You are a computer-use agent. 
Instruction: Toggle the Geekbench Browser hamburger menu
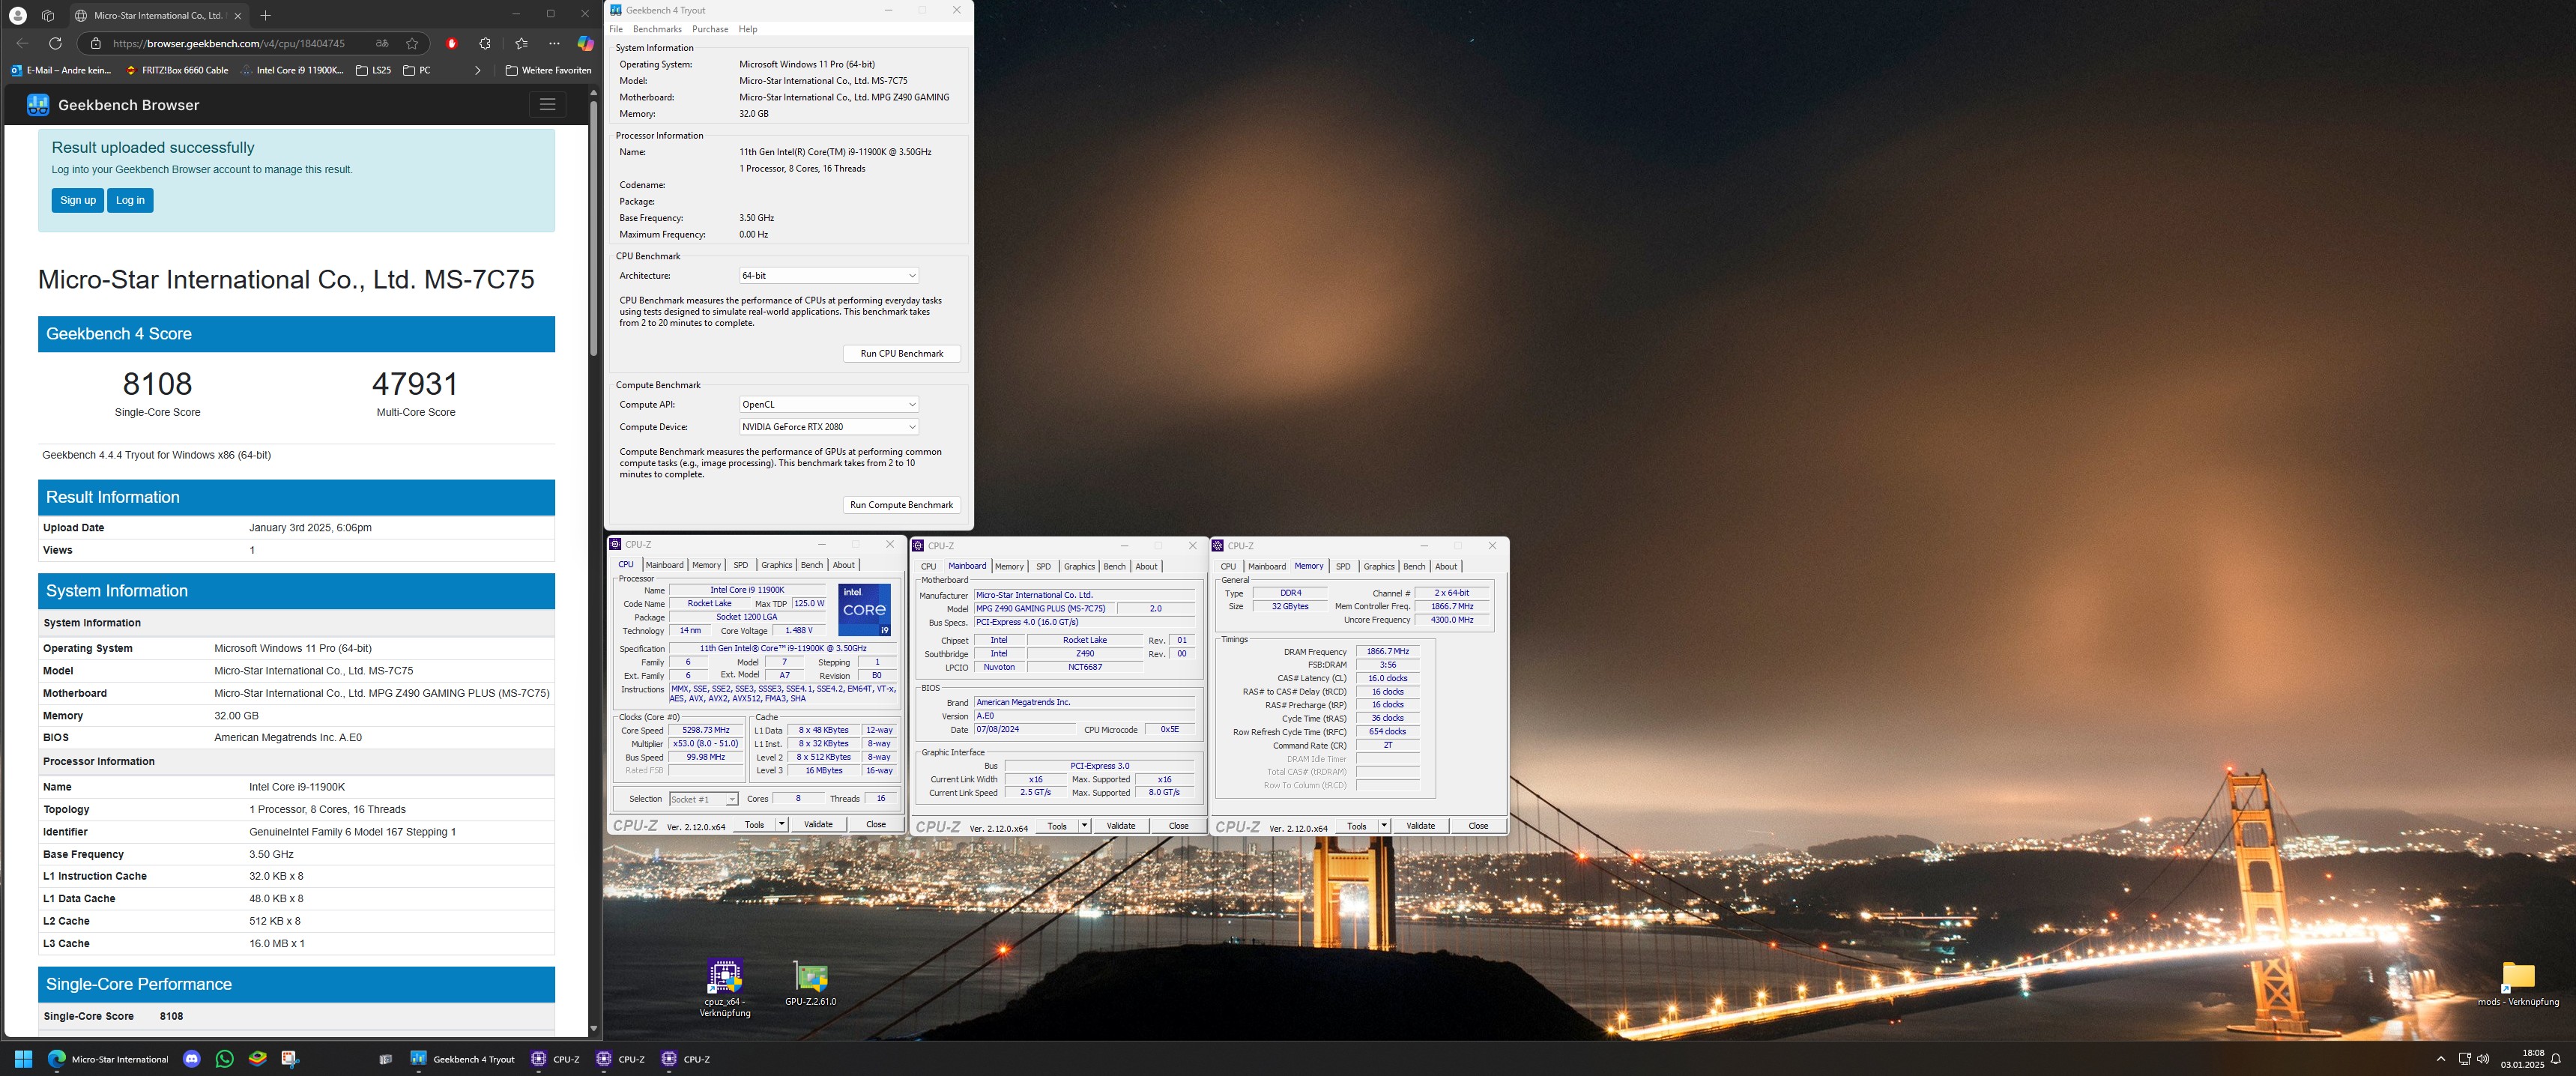coord(547,104)
